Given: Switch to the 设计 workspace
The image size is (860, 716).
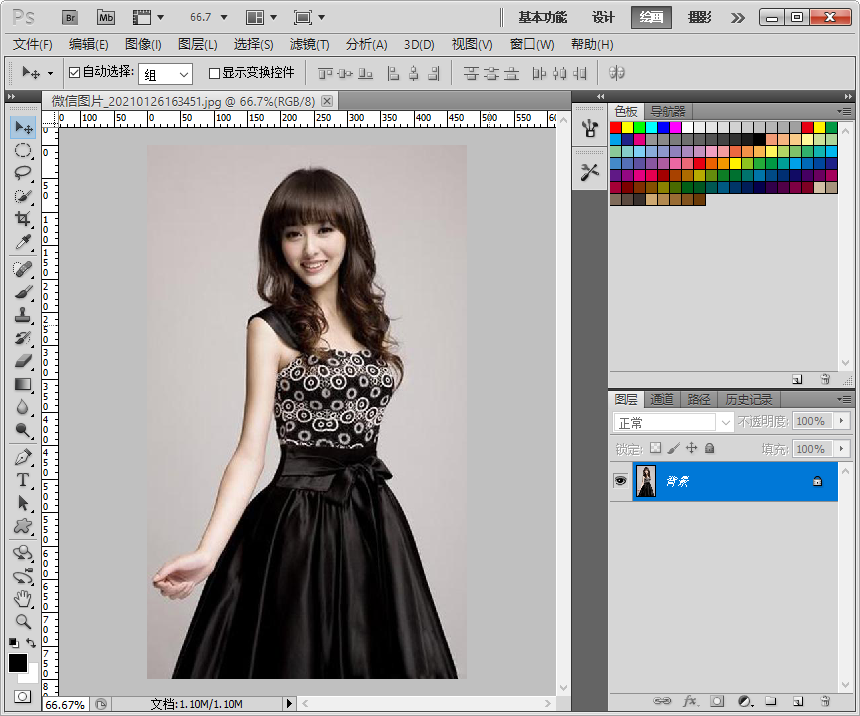Looking at the screenshot, I should point(603,18).
